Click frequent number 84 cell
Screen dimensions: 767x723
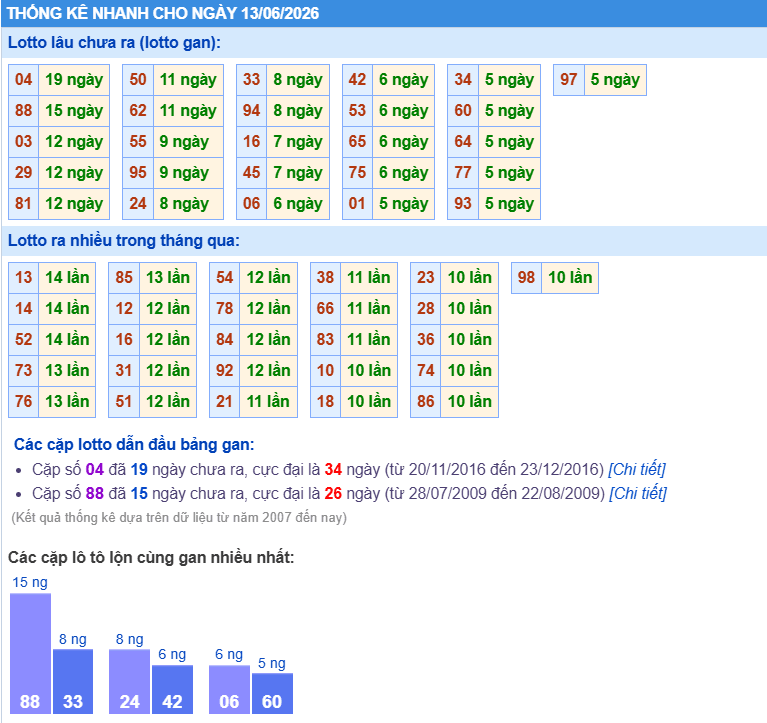click(225, 339)
